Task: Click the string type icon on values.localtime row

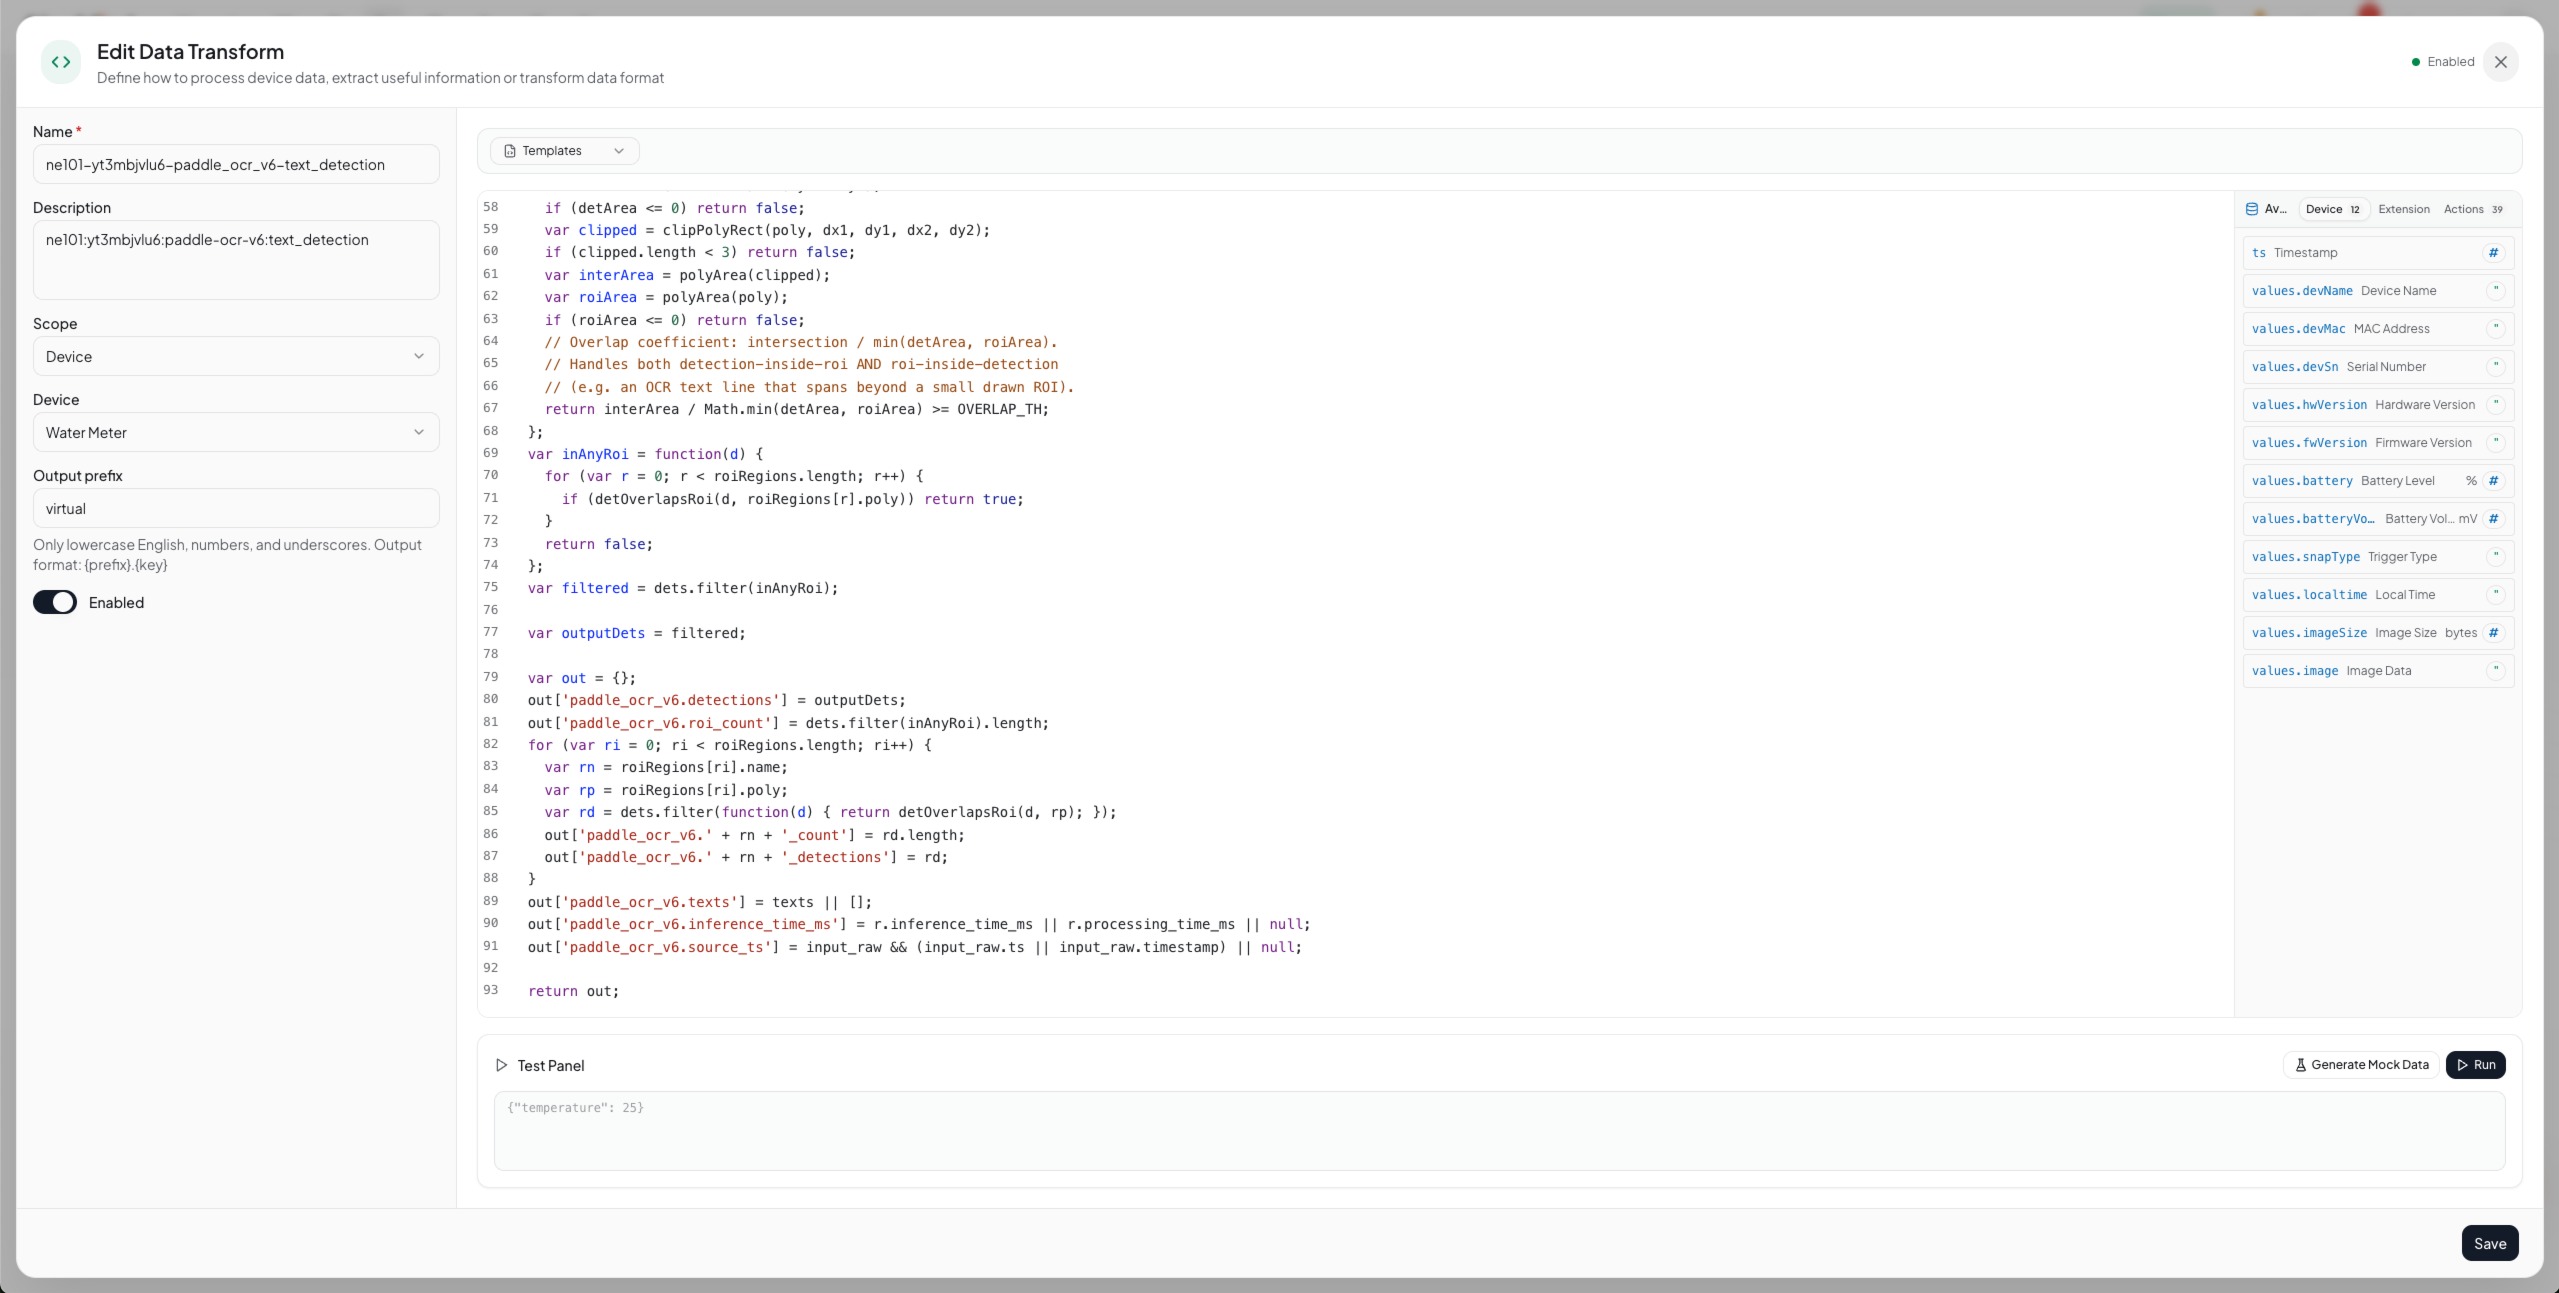Action: pos(2496,595)
